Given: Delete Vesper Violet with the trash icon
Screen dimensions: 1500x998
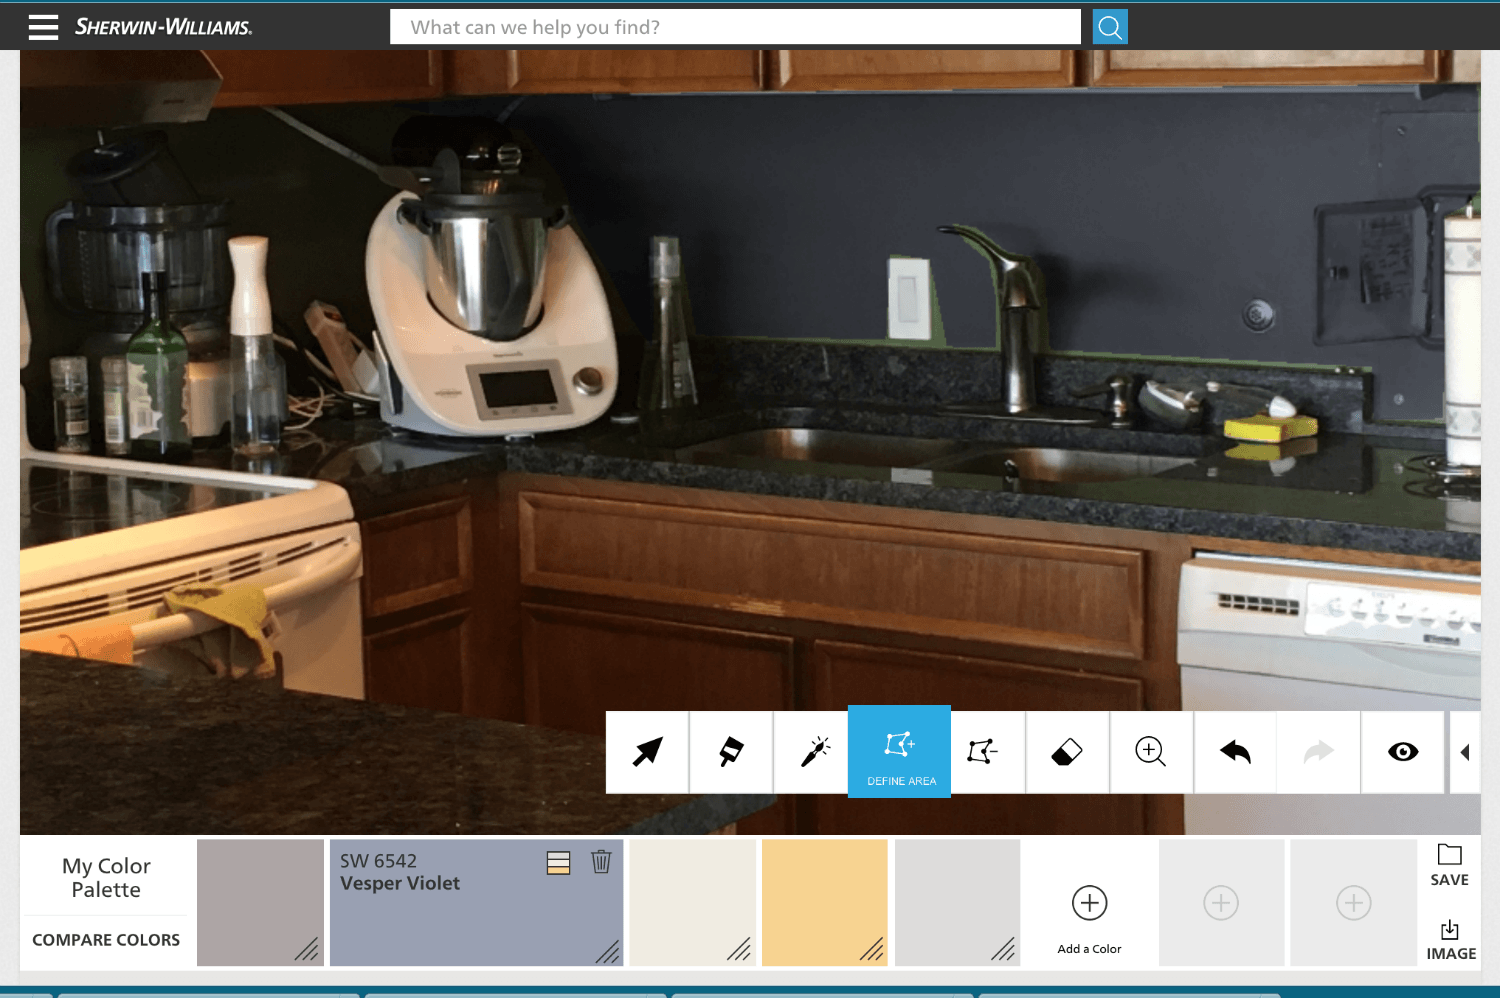Looking at the screenshot, I should click(x=601, y=861).
